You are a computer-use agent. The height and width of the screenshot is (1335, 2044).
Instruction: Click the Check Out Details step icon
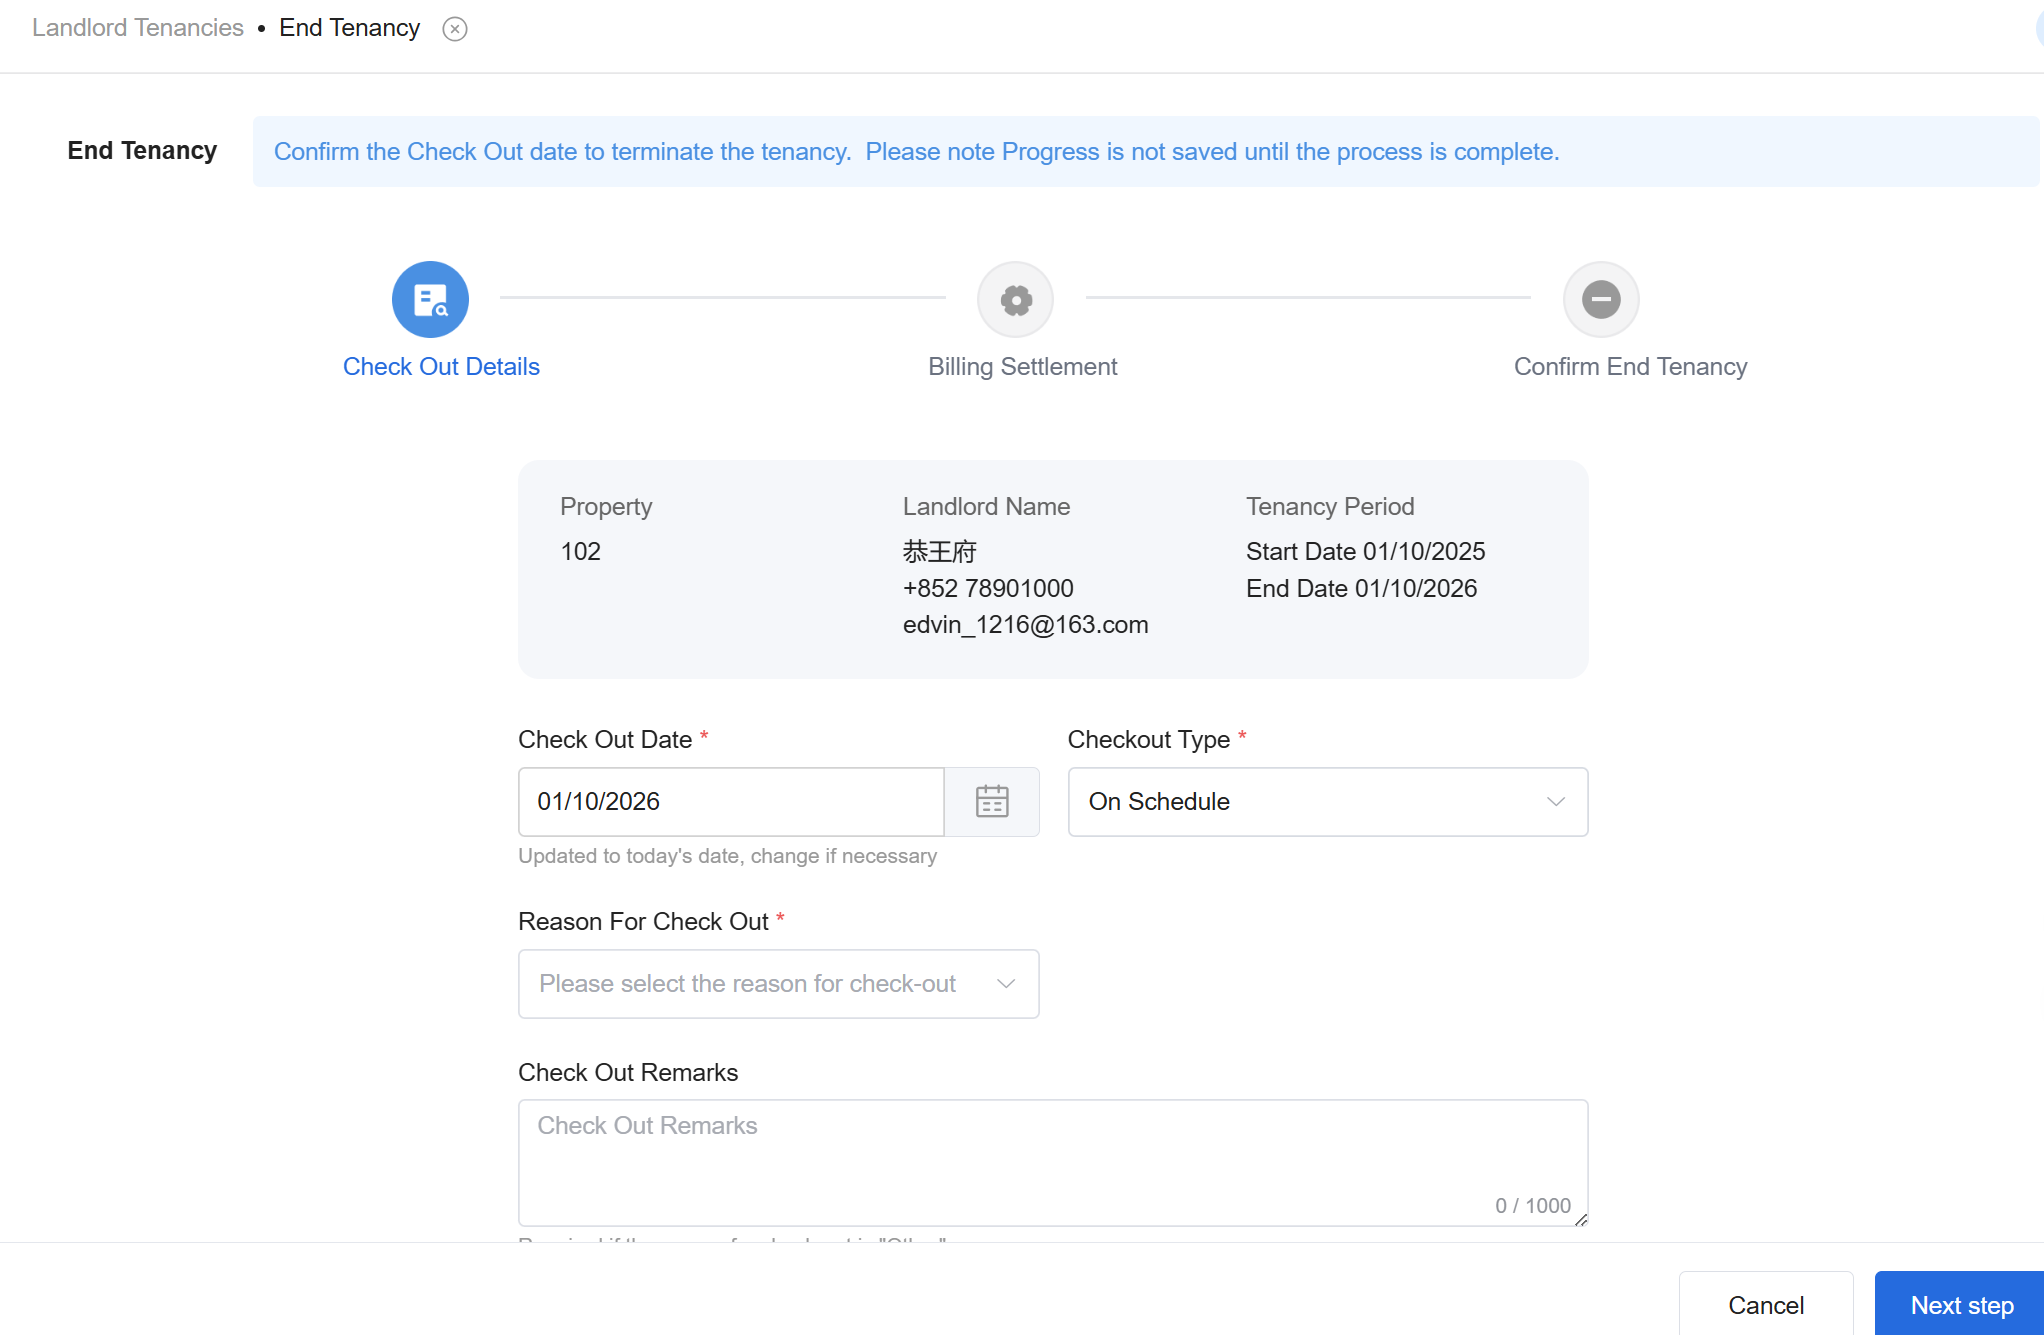(430, 299)
